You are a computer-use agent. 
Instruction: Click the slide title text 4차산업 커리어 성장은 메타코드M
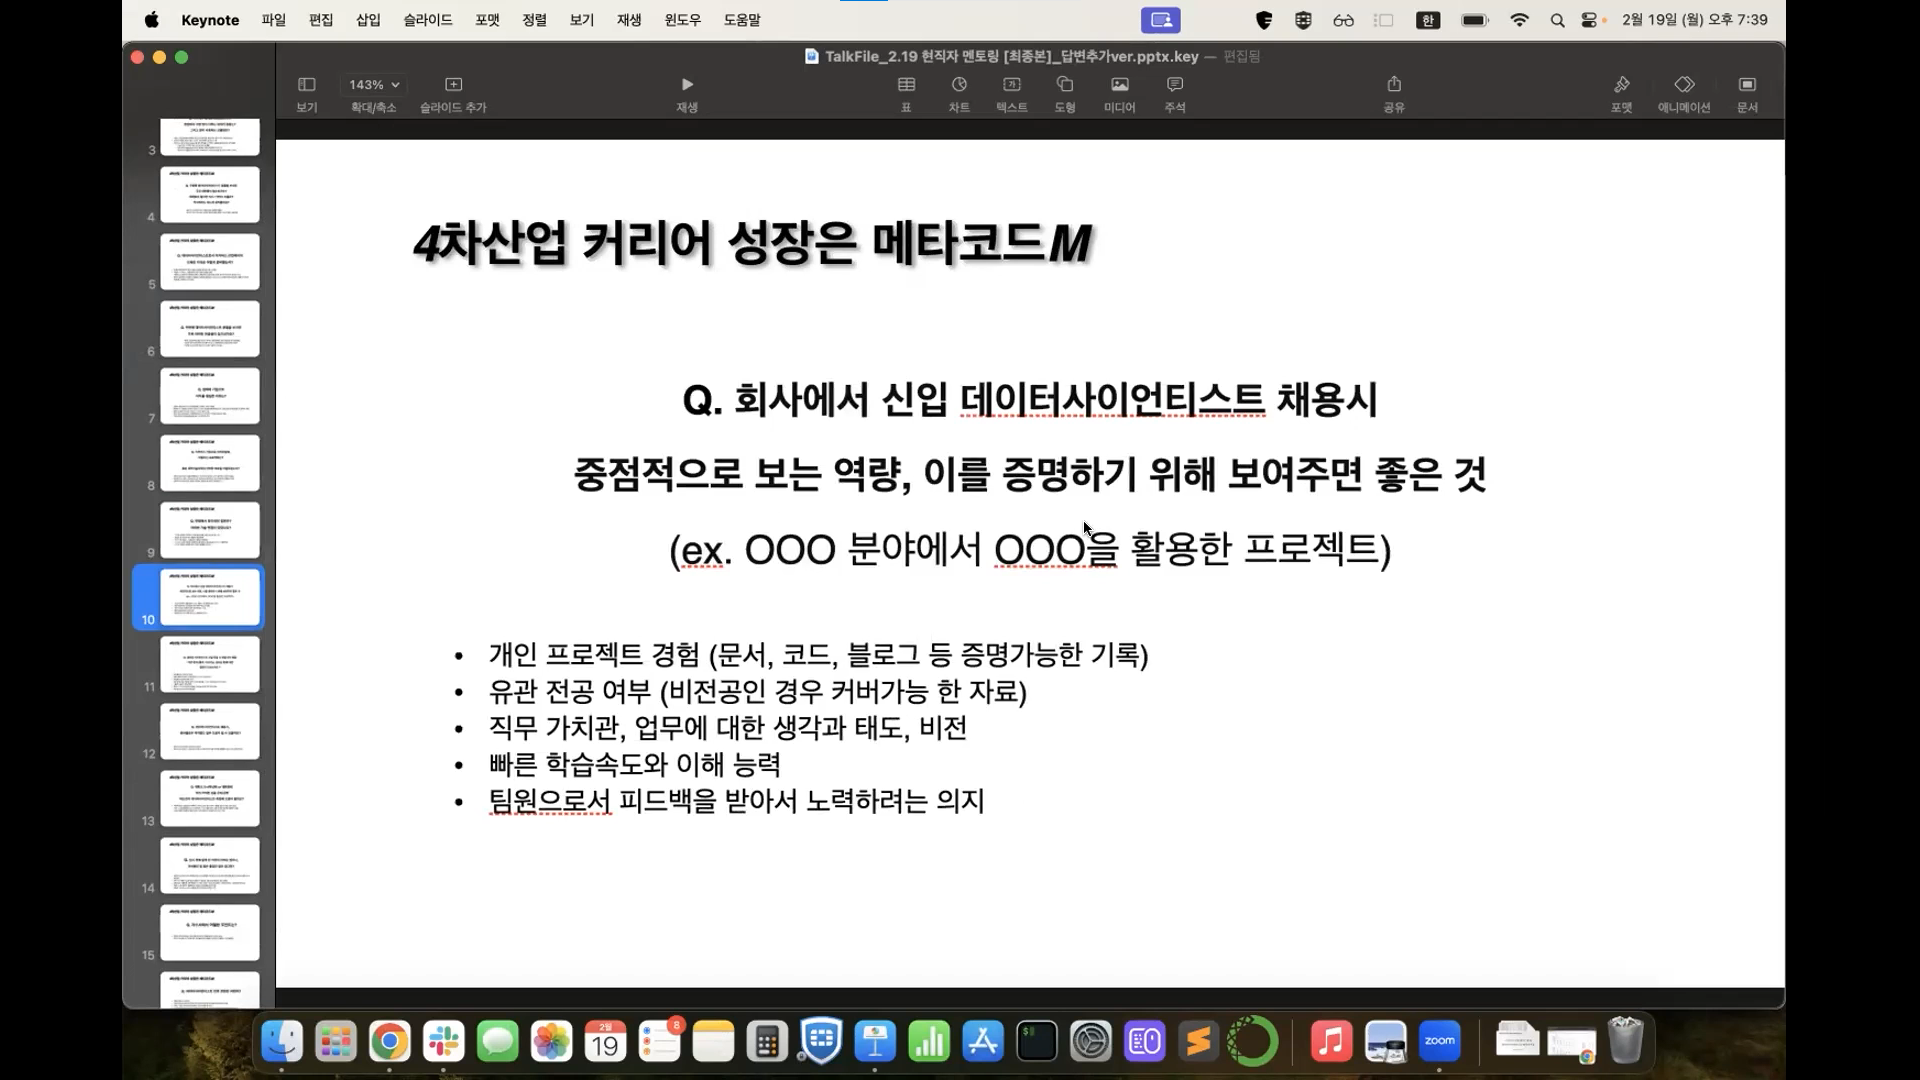pos(752,243)
